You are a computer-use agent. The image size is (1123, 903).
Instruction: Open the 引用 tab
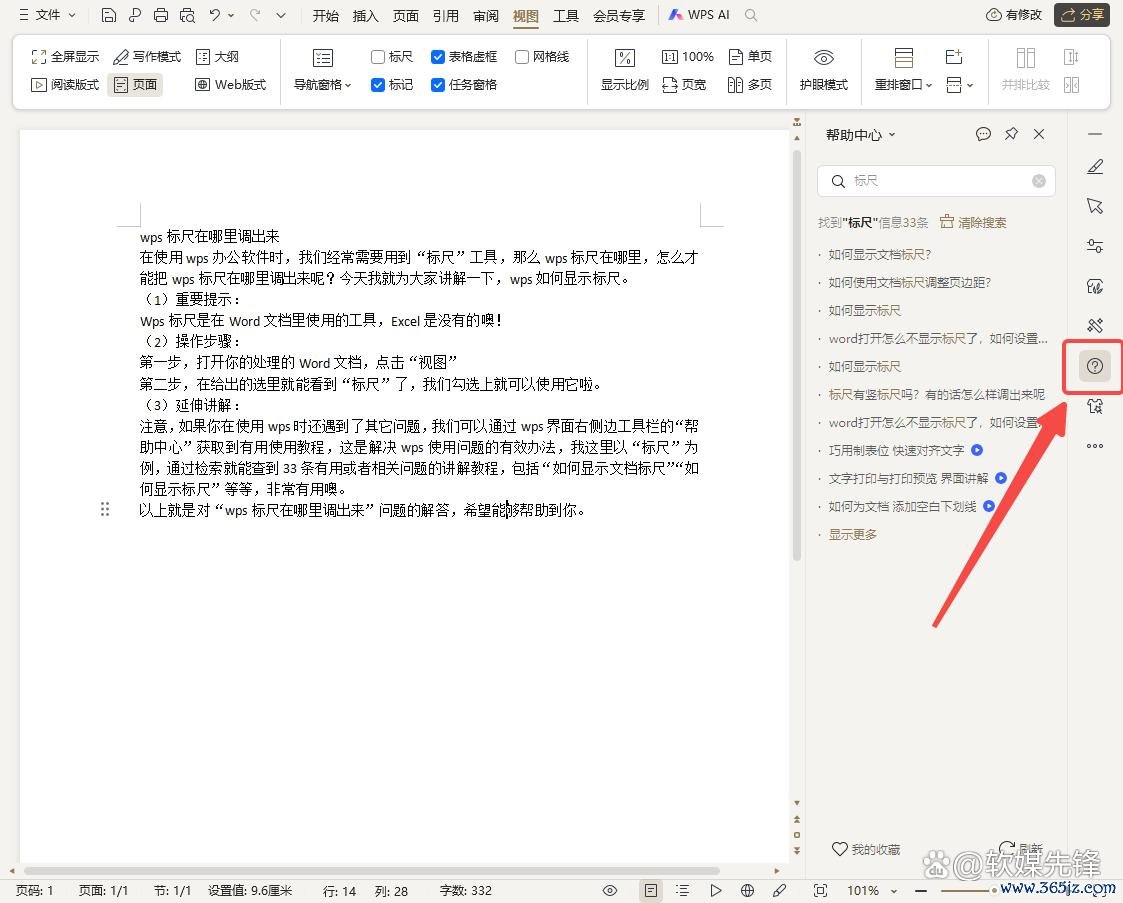click(x=445, y=15)
